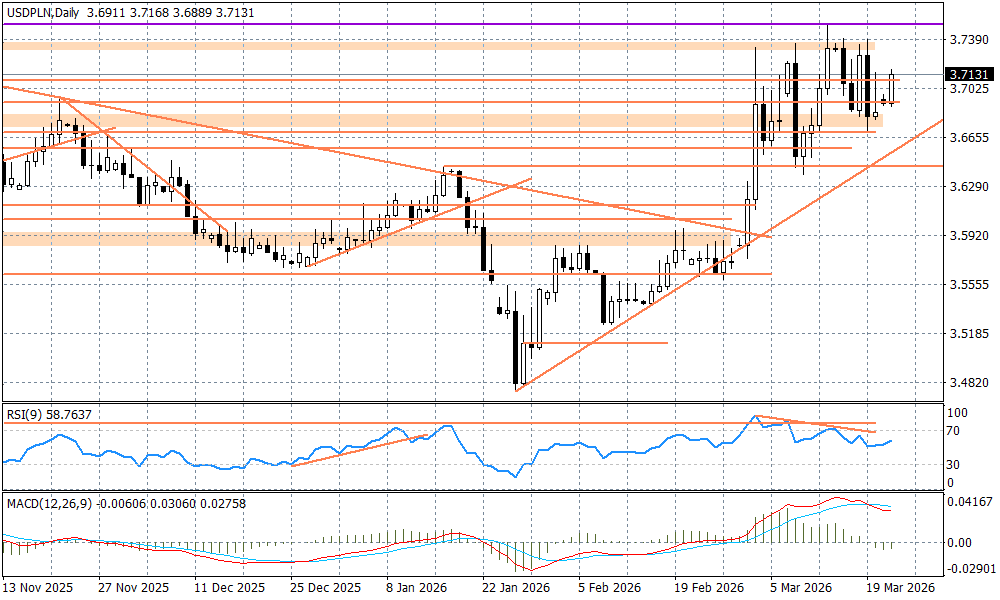Select the current price tag 3.7131
This screenshot has height=600, width=1000.
pyautogui.click(x=969, y=75)
